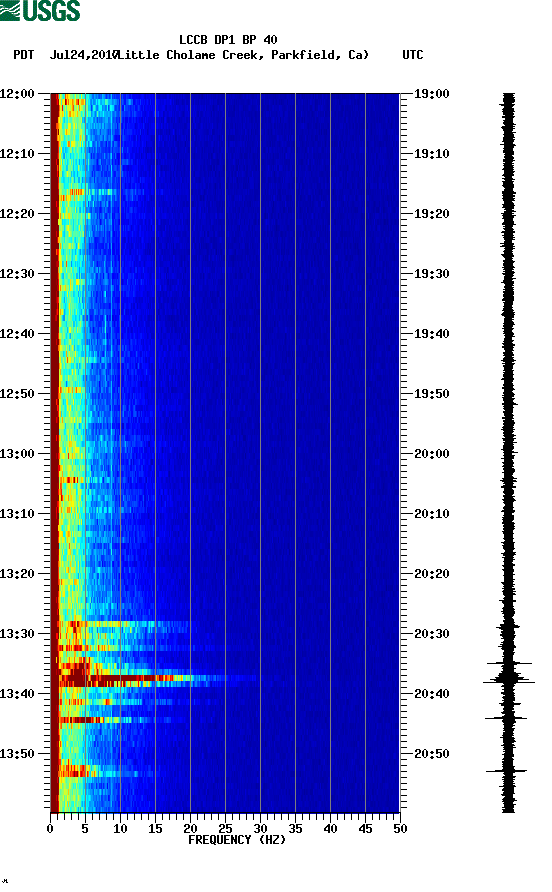Click the 19:00 UTC time label
The height and width of the screenshot is (892, 552).
(x=431, y=94)
